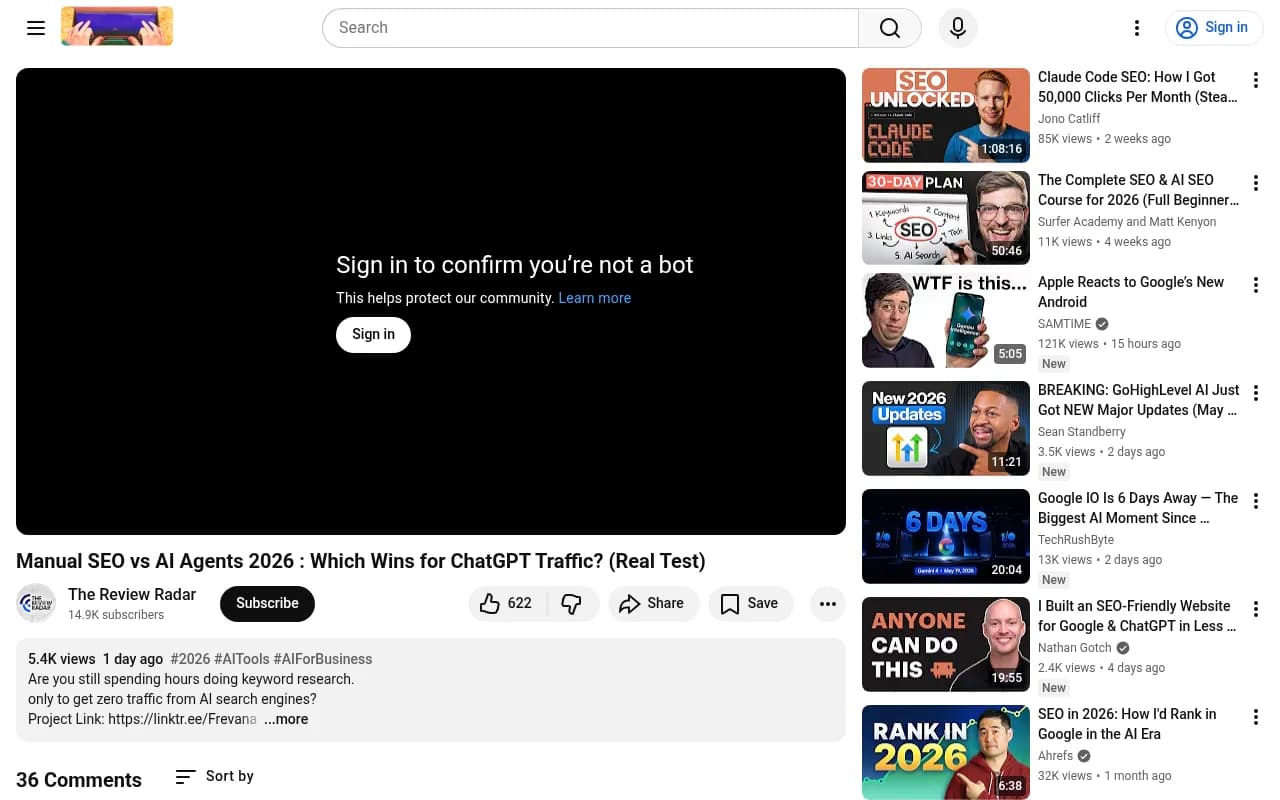Click the linktr.ee project link text
The image size is (1280, 800).
coord(182,719)
